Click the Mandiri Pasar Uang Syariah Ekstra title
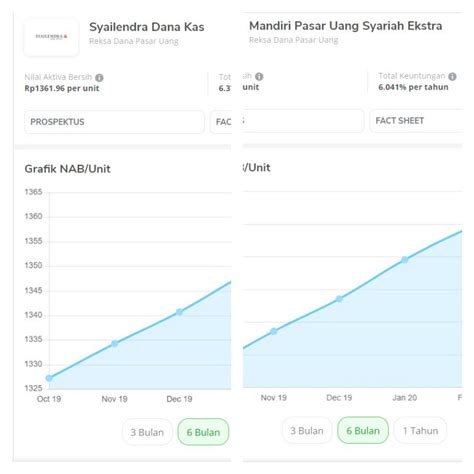The height and width of the screenshot is (474, 474). pyautogui.click(x=346, y=26)
